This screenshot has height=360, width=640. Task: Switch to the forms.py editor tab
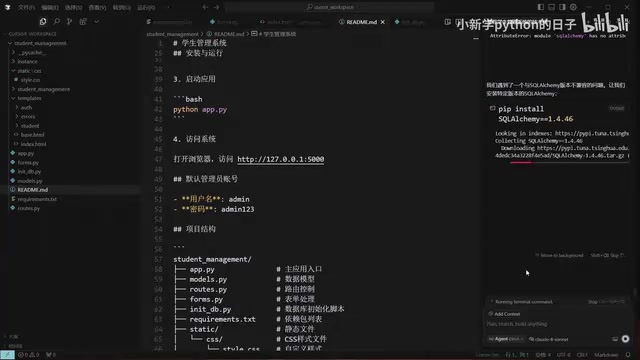224,22
